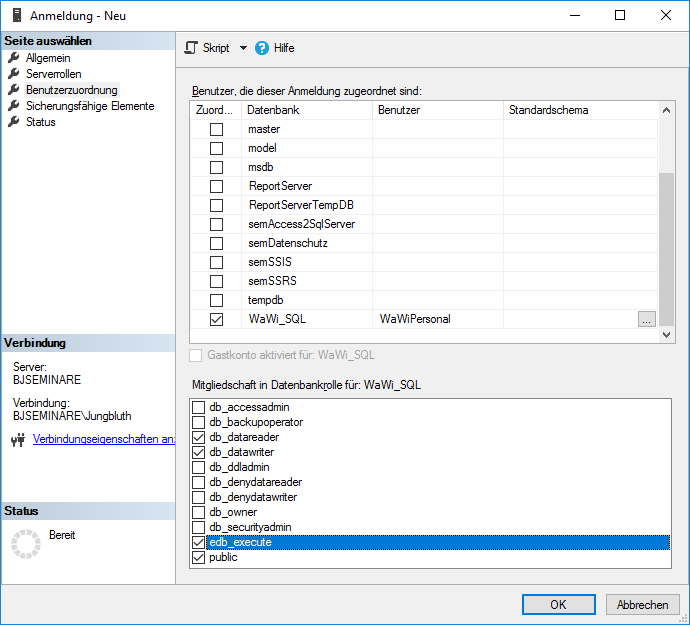The width and height of the screenshot is (690, 625).
Task: Open the Skript dropdown arrow
Action: (x=243, y=48)
